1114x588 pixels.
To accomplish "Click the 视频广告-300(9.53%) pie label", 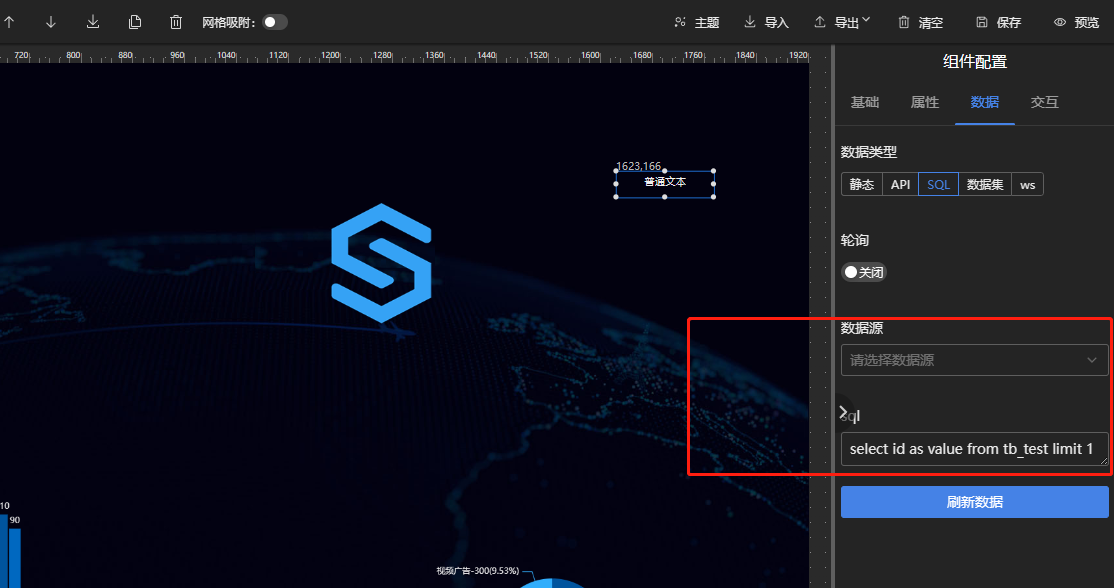I will (477, 570).
